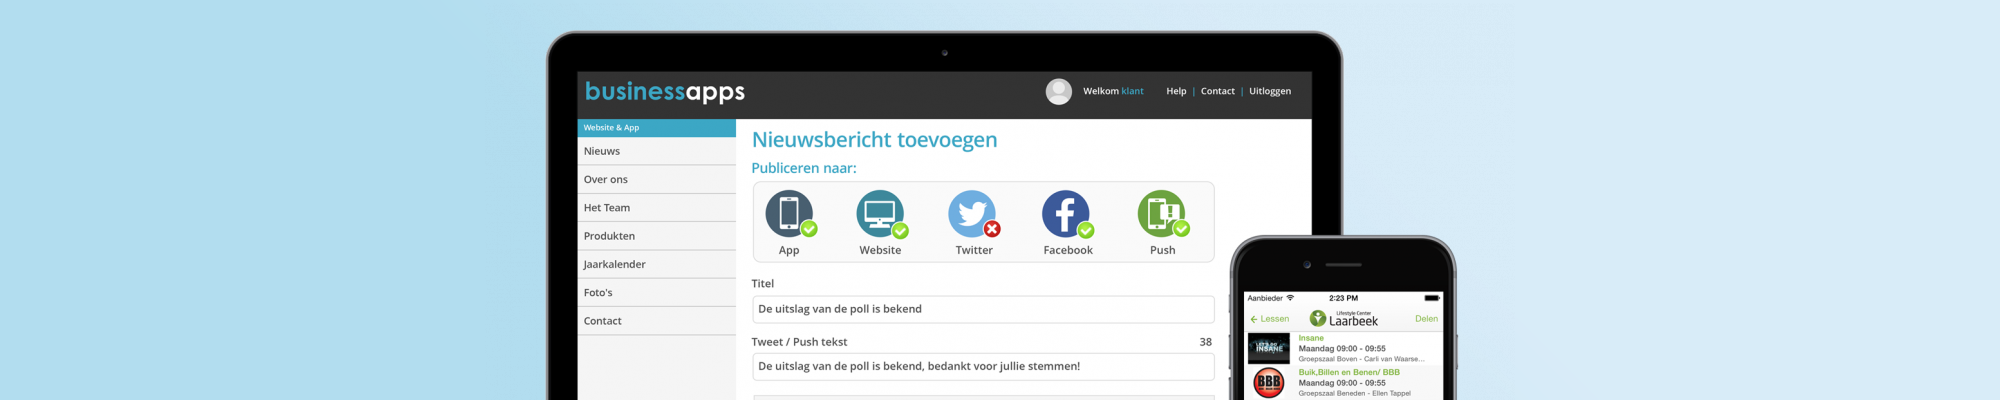Open the Help link

[1176, 91]
